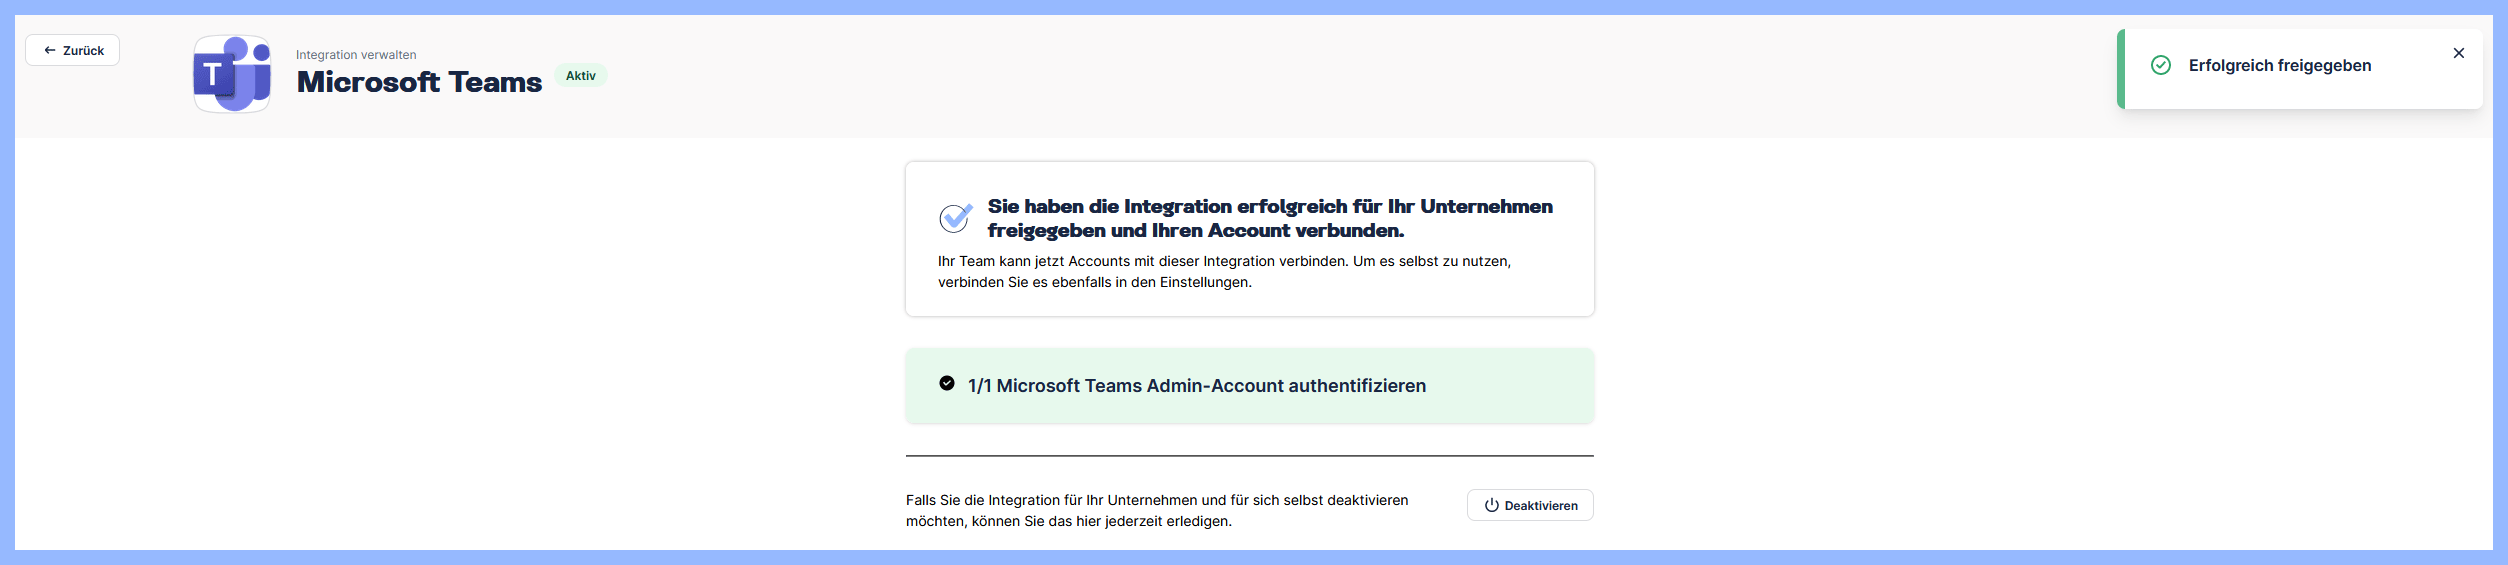Select the Admin-Account authentifizieren step row
2508x565 pixels.
click(1249, 386)
